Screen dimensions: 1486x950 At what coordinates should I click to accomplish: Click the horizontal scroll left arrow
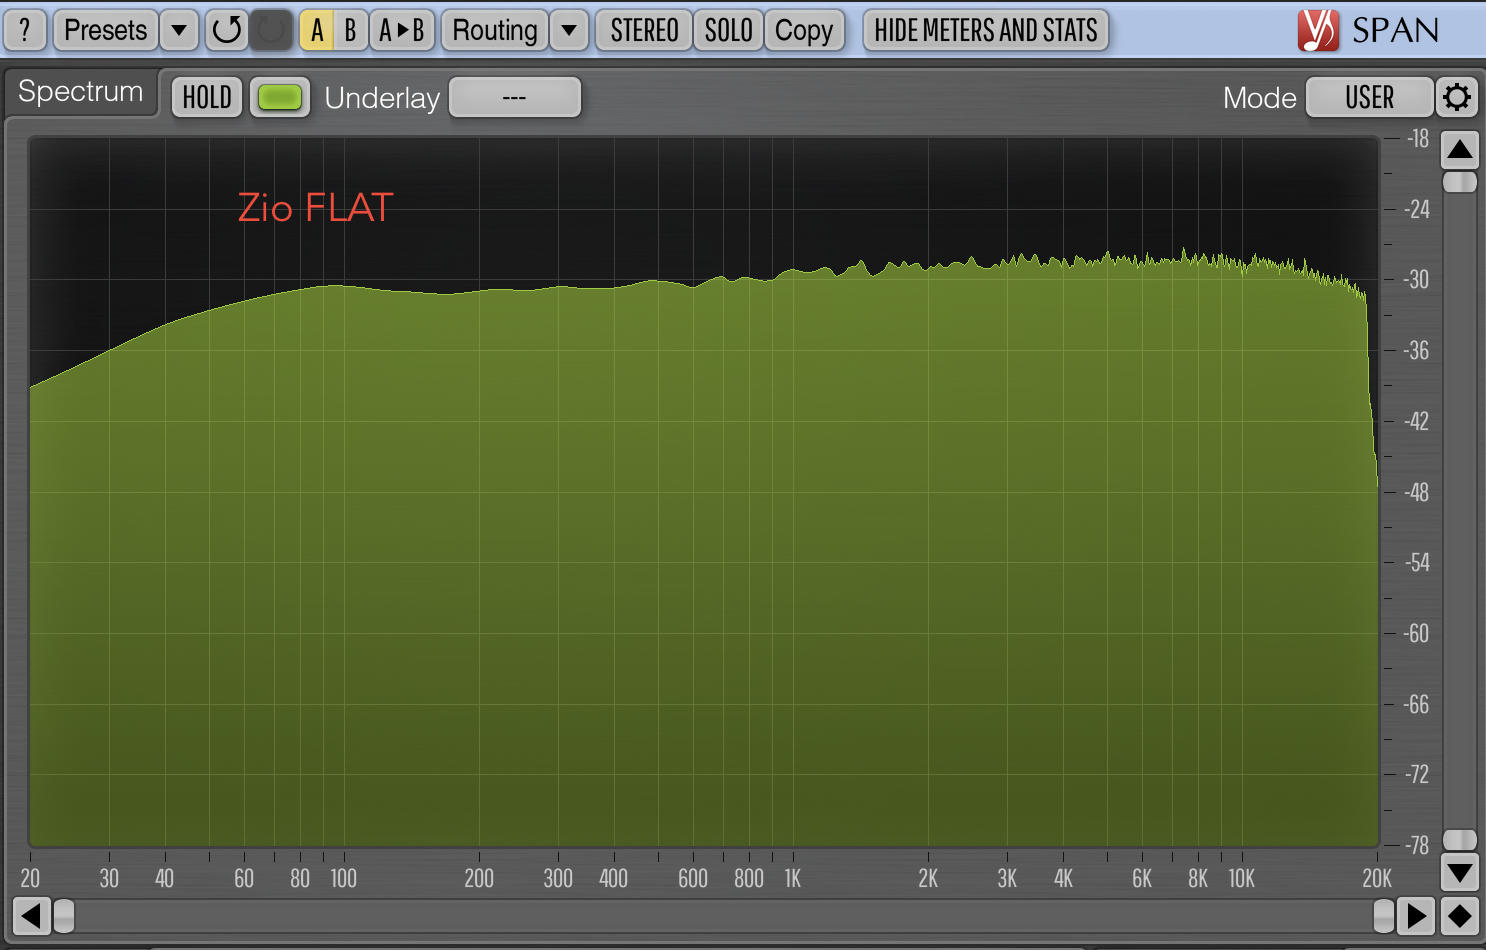[31, 915]
